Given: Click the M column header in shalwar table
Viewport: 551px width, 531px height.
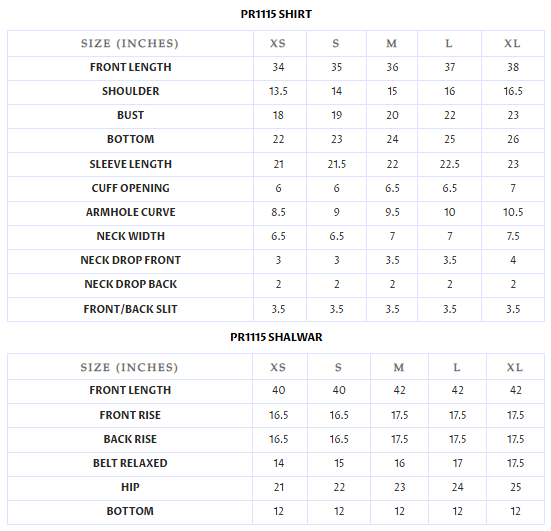Looking at the screenshot, I should (x=398, y=367).
